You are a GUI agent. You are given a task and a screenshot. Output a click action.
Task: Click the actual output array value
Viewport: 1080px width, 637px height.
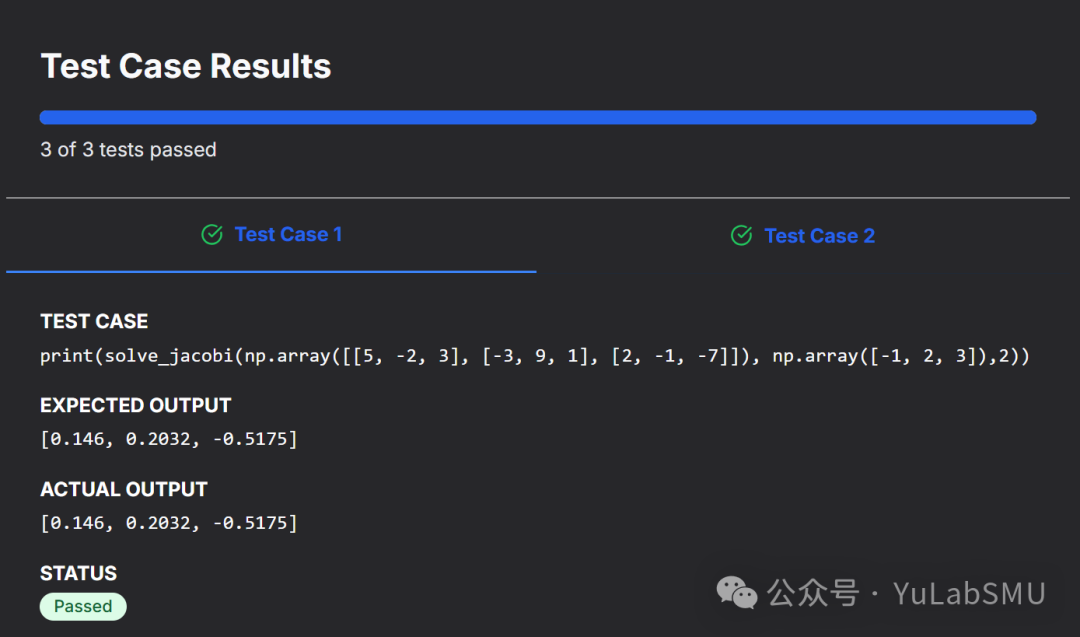(x=168, y=523)
